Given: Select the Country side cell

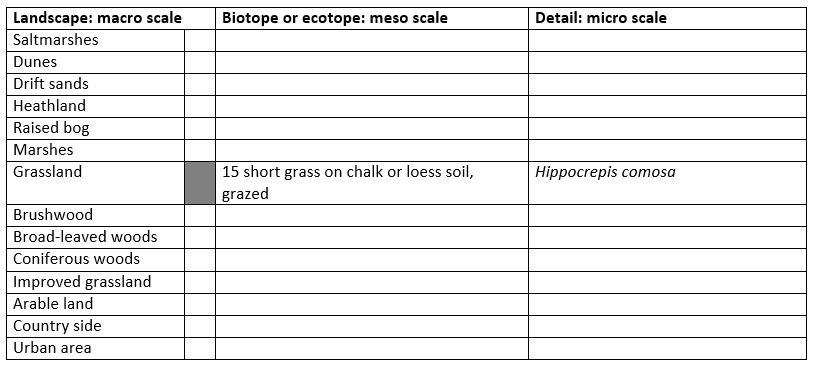Looking at the screenshot, I should [96, 326].
